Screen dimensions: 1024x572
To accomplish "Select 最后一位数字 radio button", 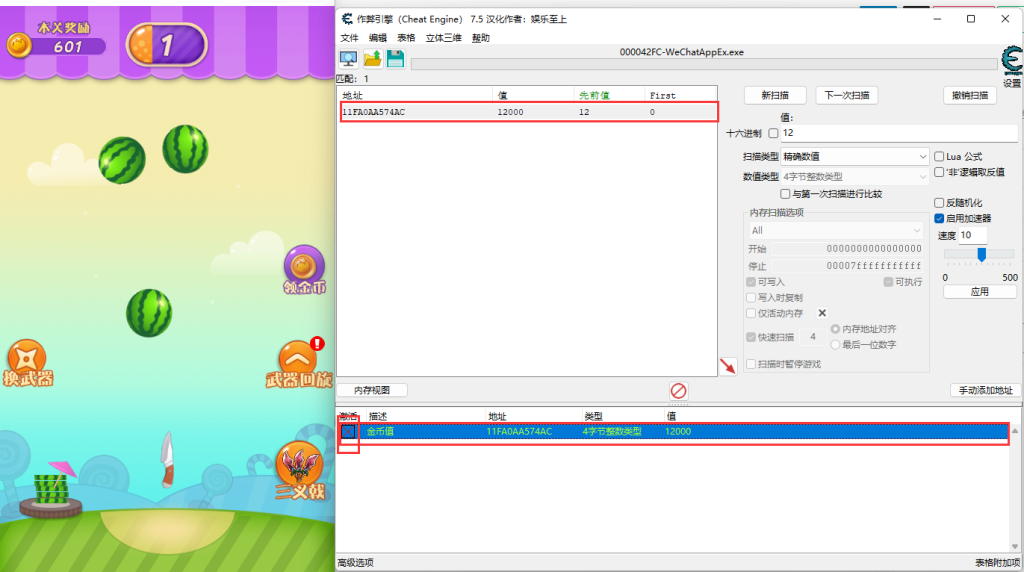I will tap(835, 345).
